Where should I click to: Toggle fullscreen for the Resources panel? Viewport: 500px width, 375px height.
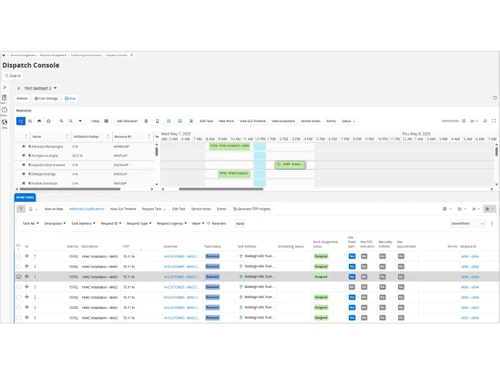[494, 121]
